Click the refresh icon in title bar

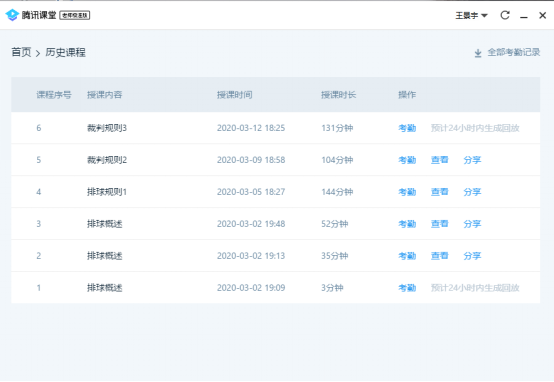click(x=505, y=15)
